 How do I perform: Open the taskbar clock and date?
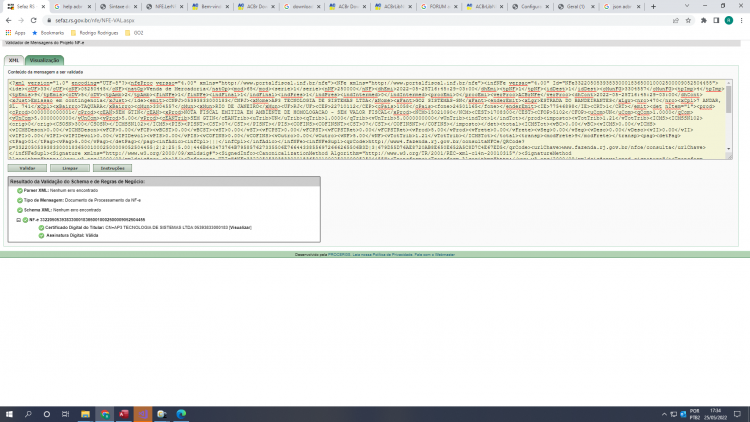tap(716, 414)
